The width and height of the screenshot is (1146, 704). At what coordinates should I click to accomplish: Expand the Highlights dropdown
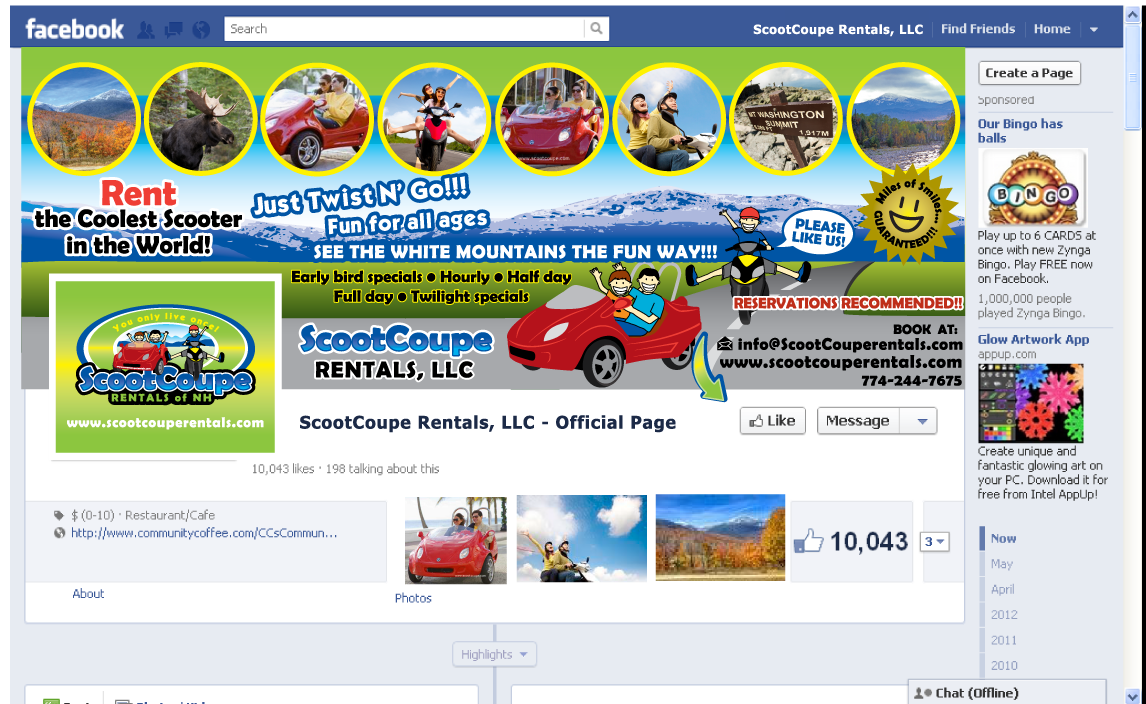tap(495, 655)
